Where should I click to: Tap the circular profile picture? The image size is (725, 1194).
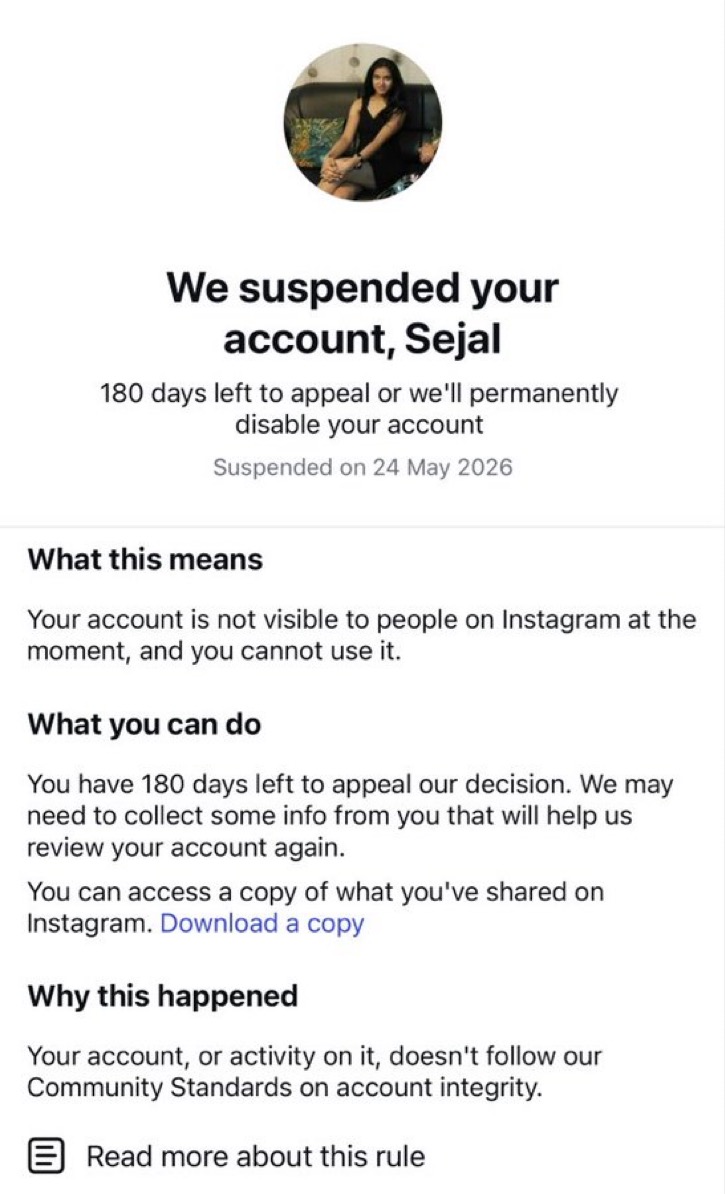point(362,123)
